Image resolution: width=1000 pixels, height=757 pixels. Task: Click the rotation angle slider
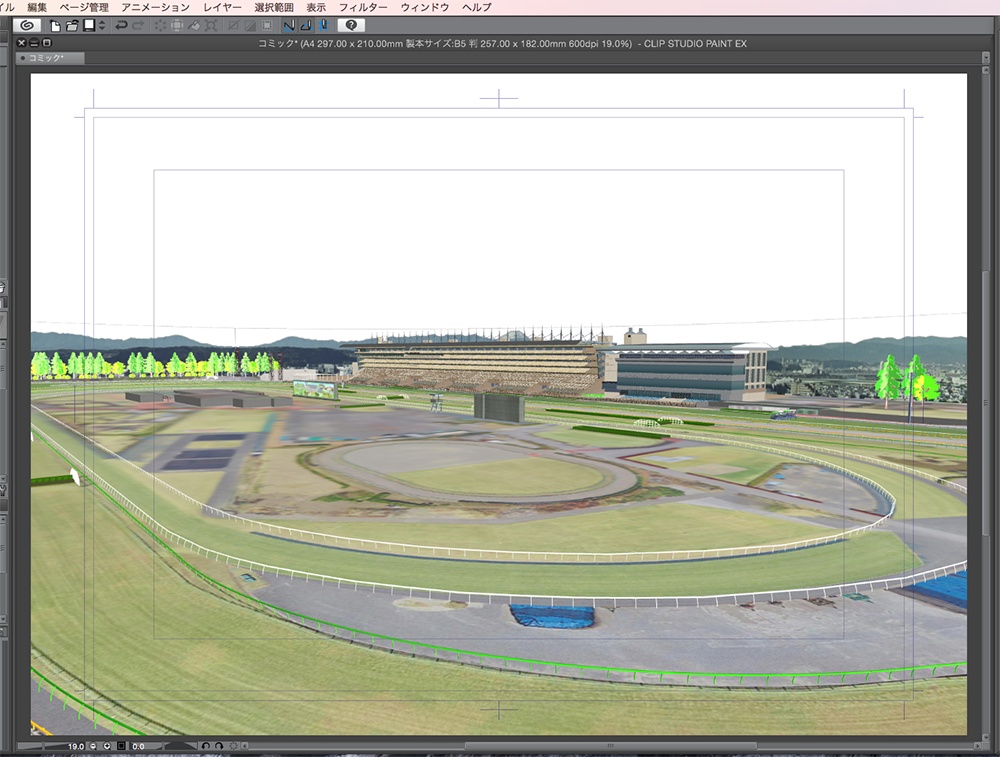(x=180, y=746)
